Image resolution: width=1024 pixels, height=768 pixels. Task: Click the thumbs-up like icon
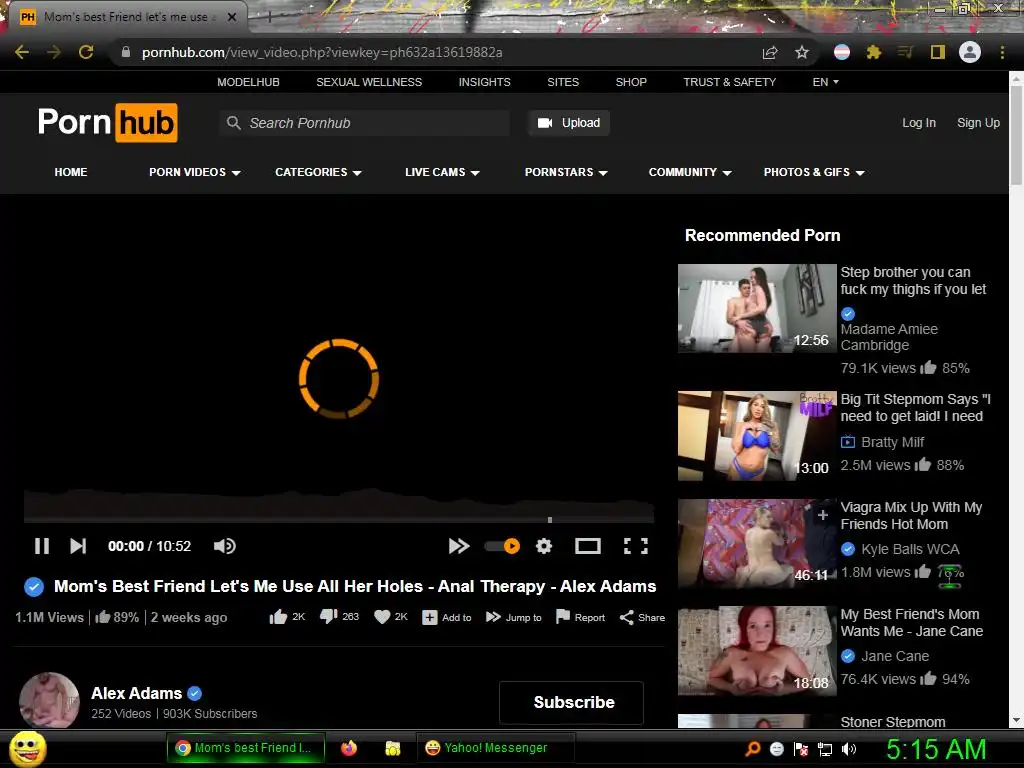coord(278,617)
